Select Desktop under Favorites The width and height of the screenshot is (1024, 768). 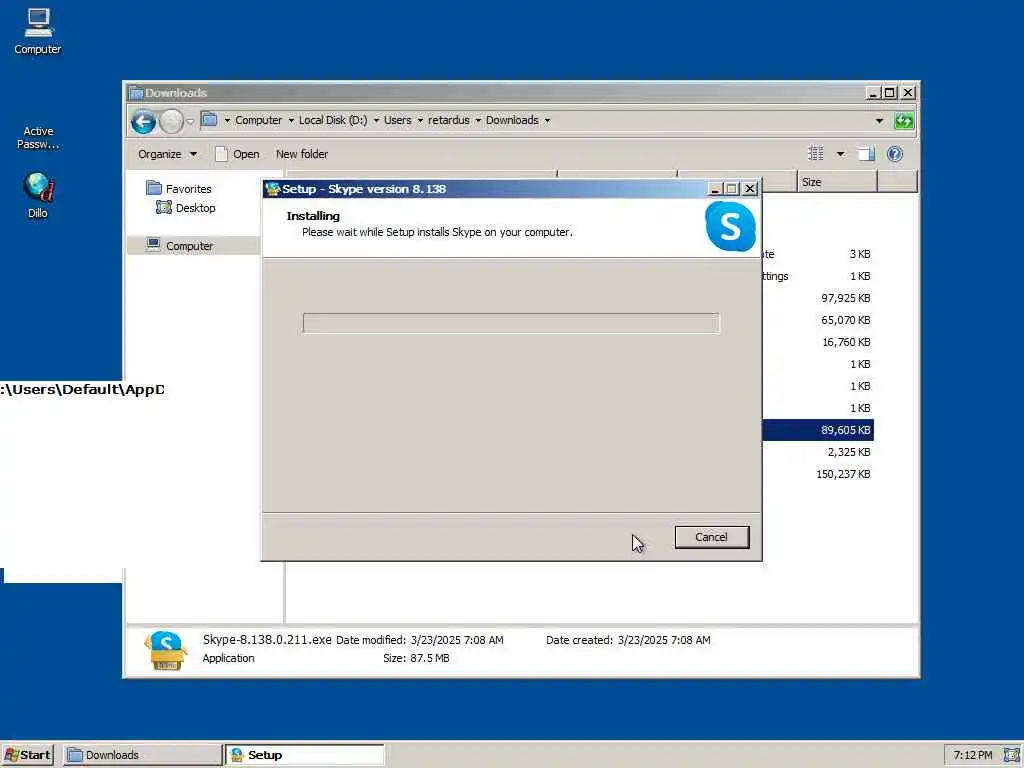click(195, 208)
